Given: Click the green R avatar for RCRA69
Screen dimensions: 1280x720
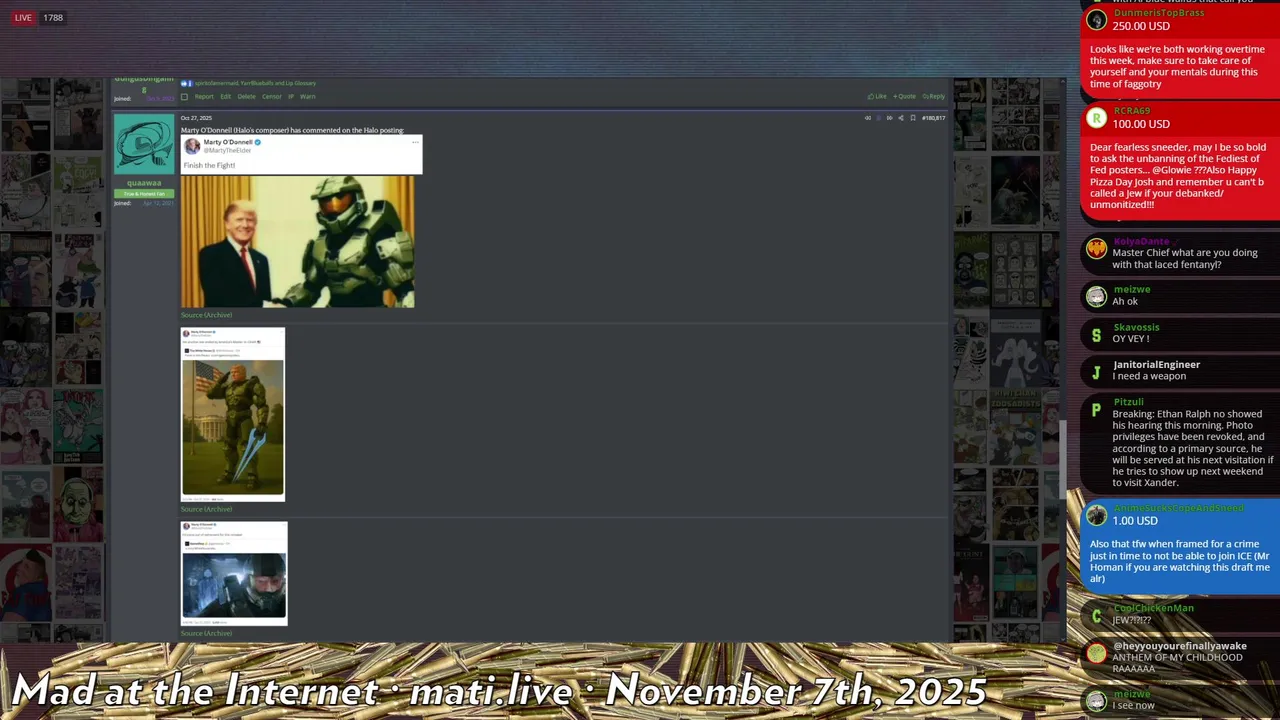Looking at the screenshot, I should pyautogui.click(x=1097, y=118).
